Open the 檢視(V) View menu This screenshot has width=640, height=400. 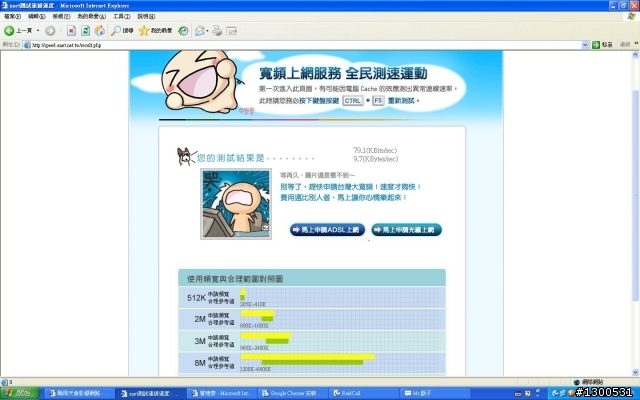coord(61,16)
